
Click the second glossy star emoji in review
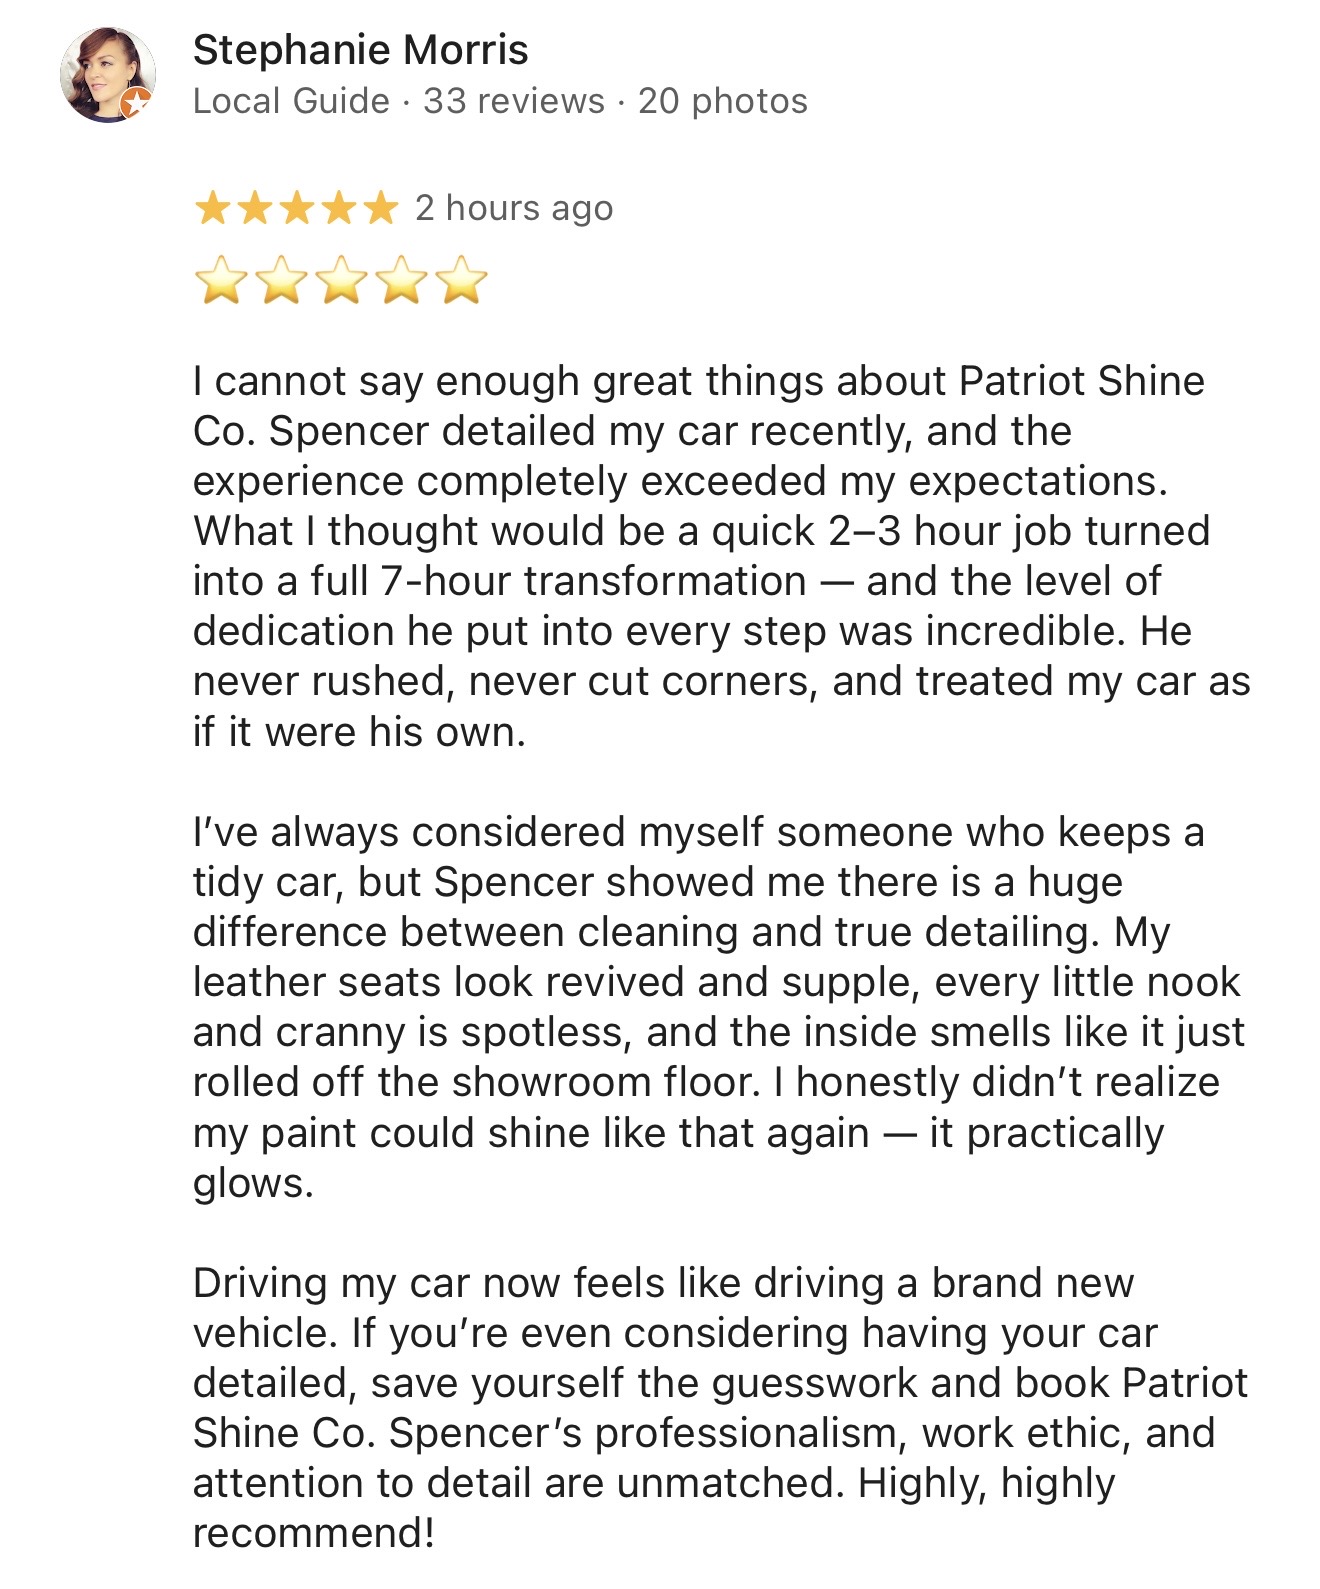[282, 280]
